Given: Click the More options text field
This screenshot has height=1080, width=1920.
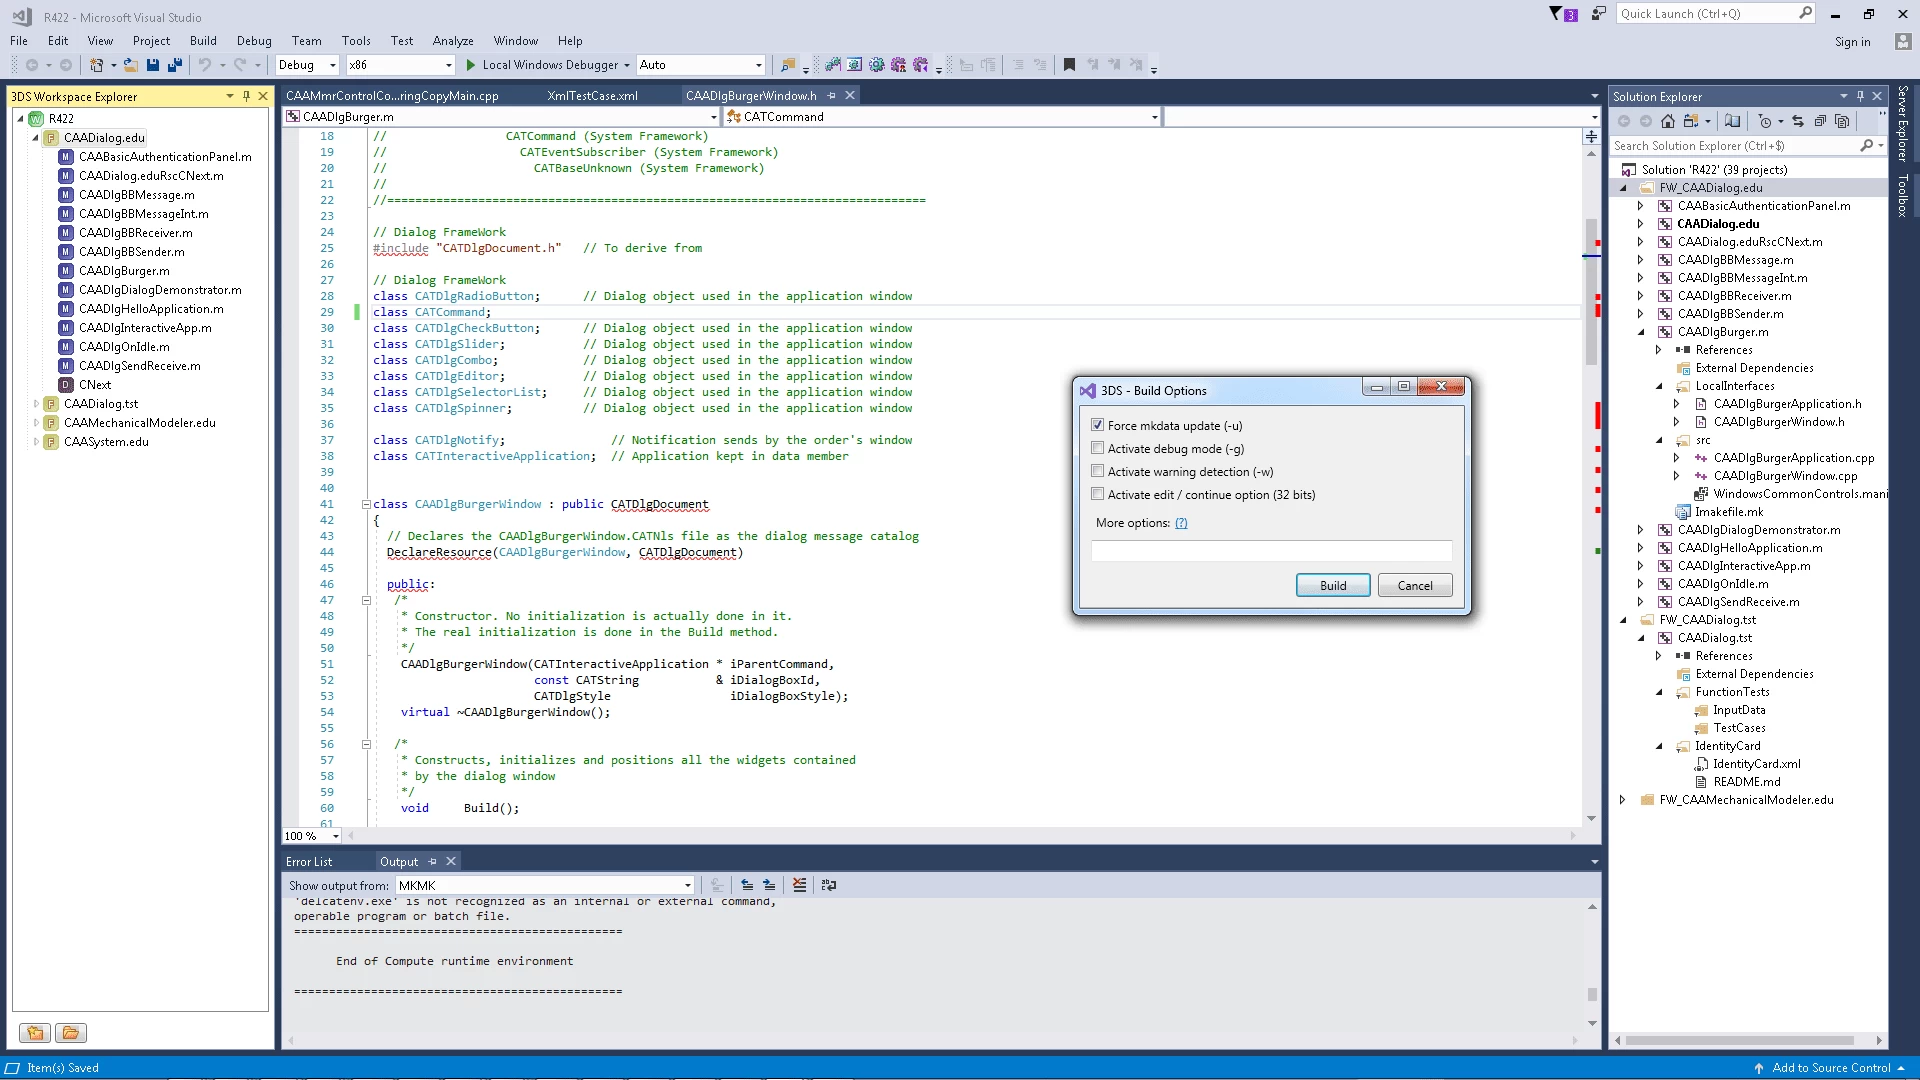Looking at the screenshot, I should tap(1270, 551).
